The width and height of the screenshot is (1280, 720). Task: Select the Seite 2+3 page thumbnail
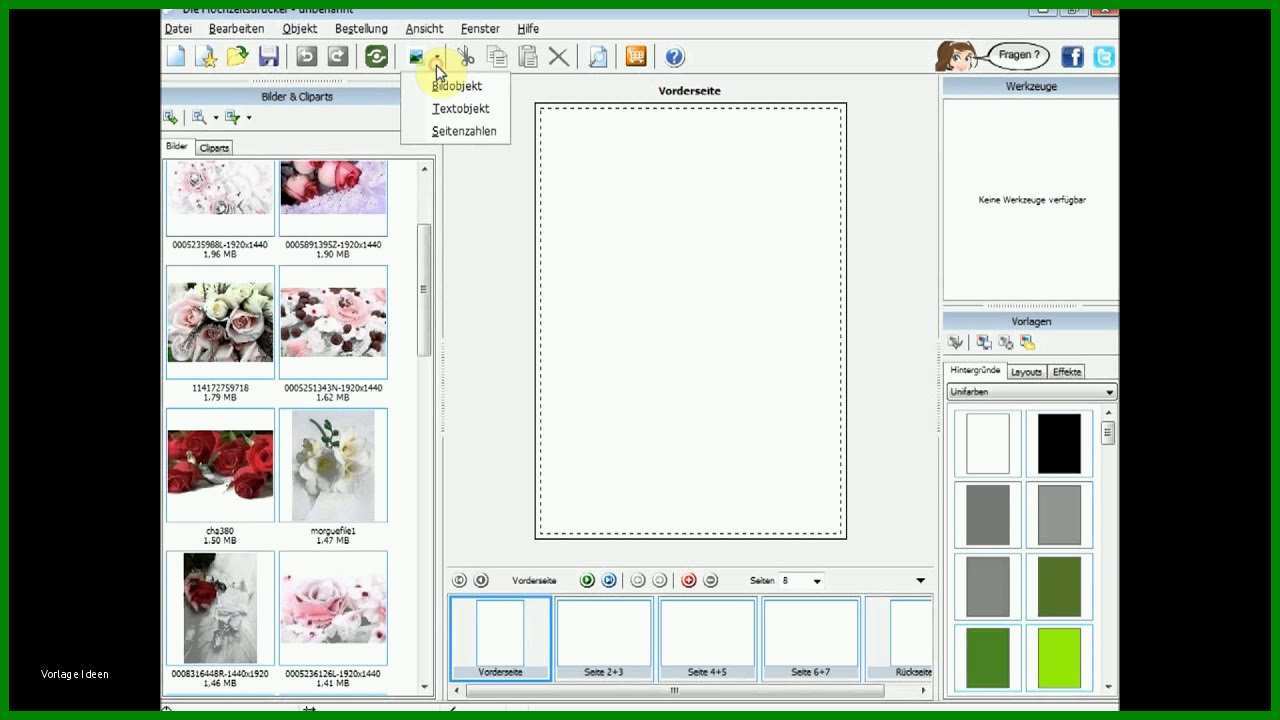click(604, 638)
